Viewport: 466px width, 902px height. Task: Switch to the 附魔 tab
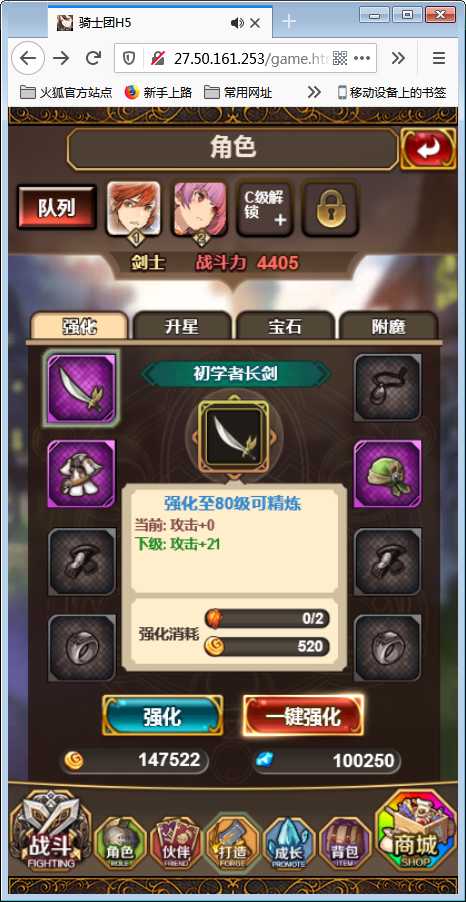(388, 326)
